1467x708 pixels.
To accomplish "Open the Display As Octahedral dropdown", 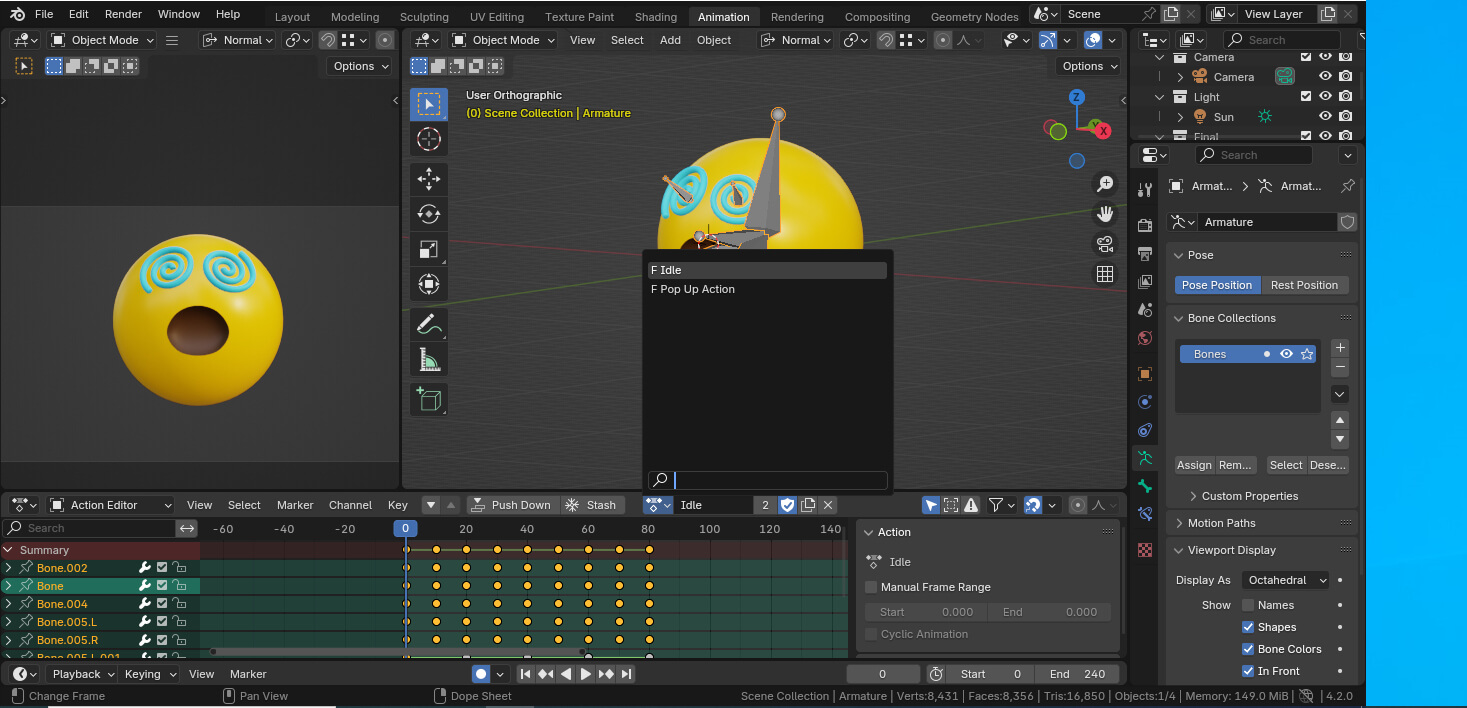I will pos(1286,580).
